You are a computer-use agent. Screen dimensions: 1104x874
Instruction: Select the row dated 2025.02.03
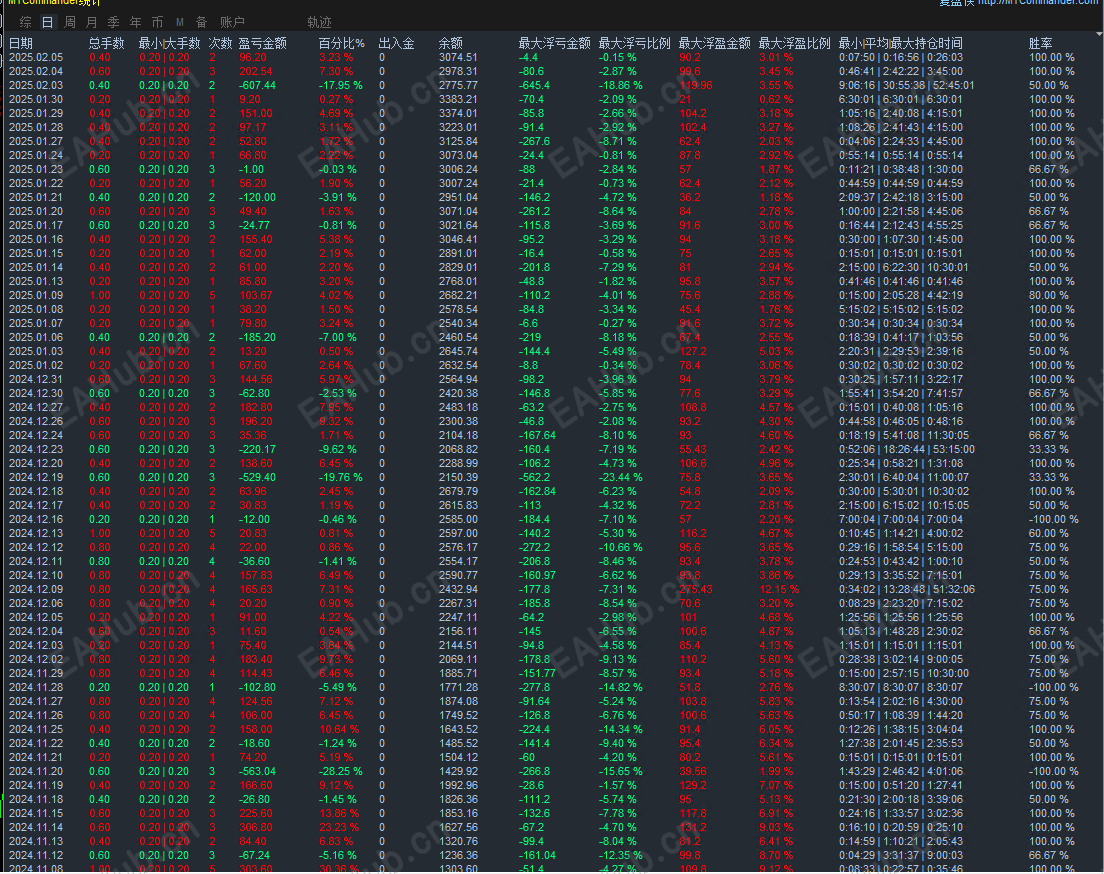point(552,85)
